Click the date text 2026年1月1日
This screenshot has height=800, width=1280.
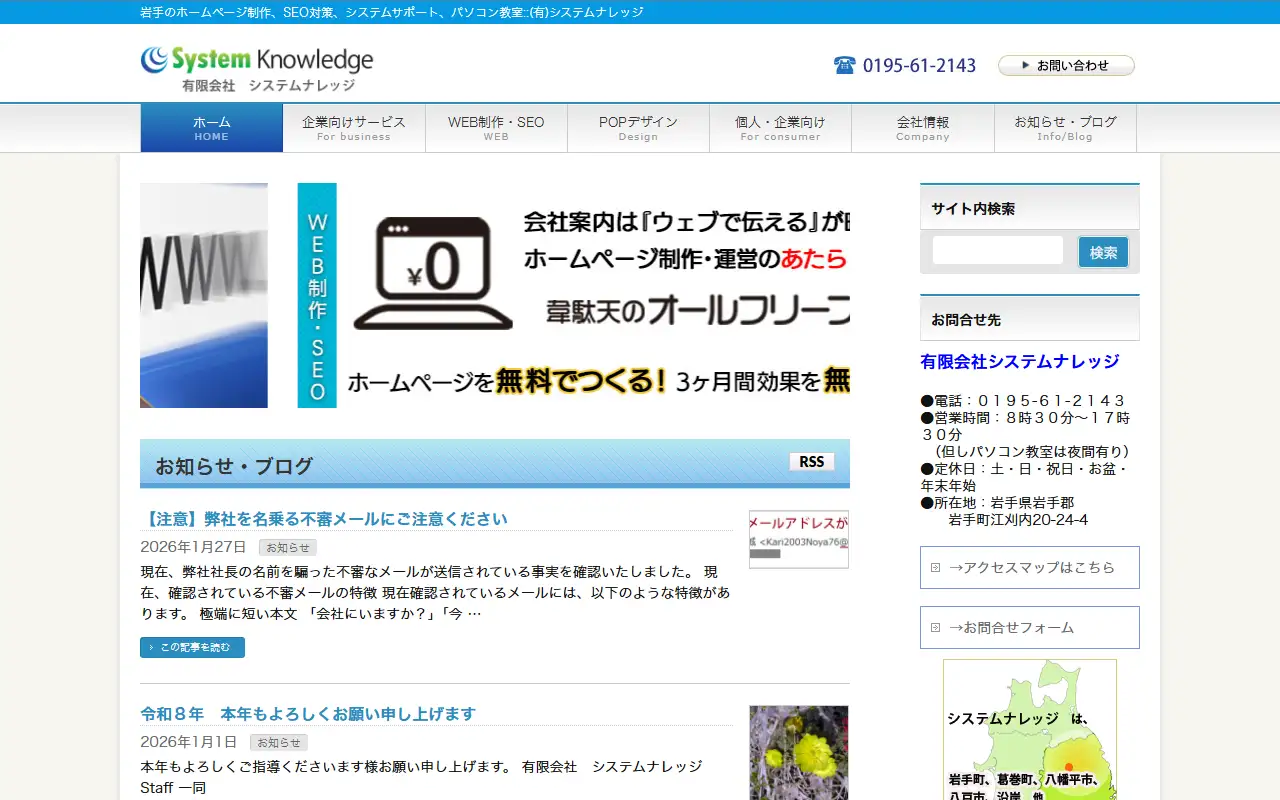189,742
